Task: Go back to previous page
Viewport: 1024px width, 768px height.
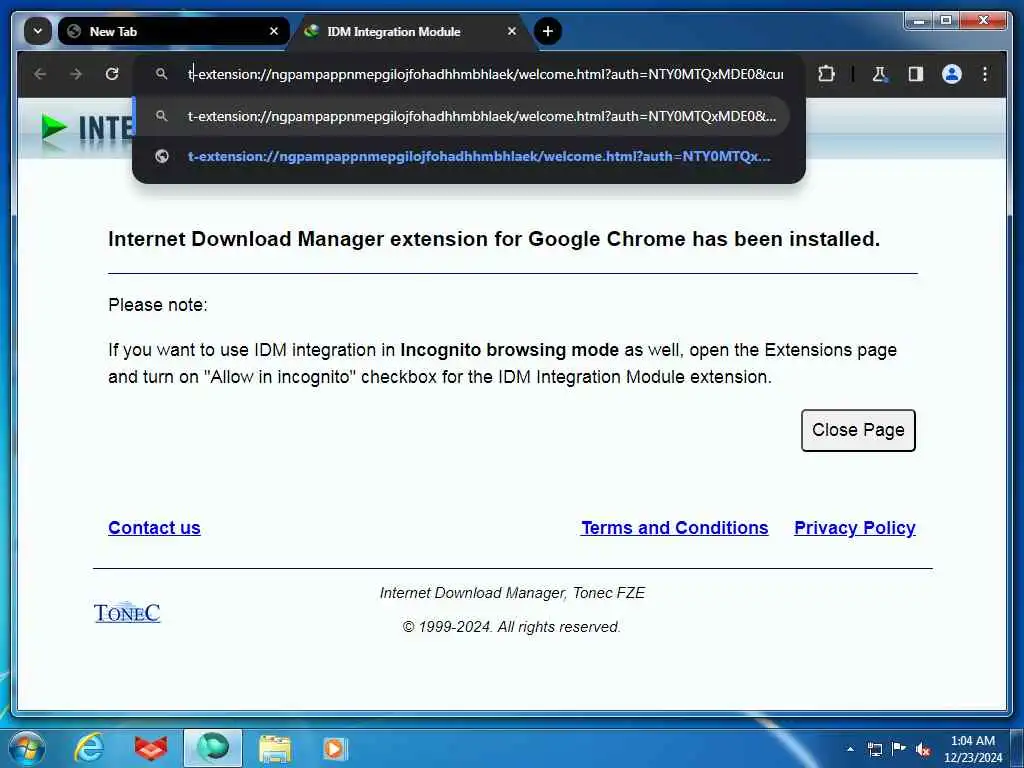Action: 40,74
